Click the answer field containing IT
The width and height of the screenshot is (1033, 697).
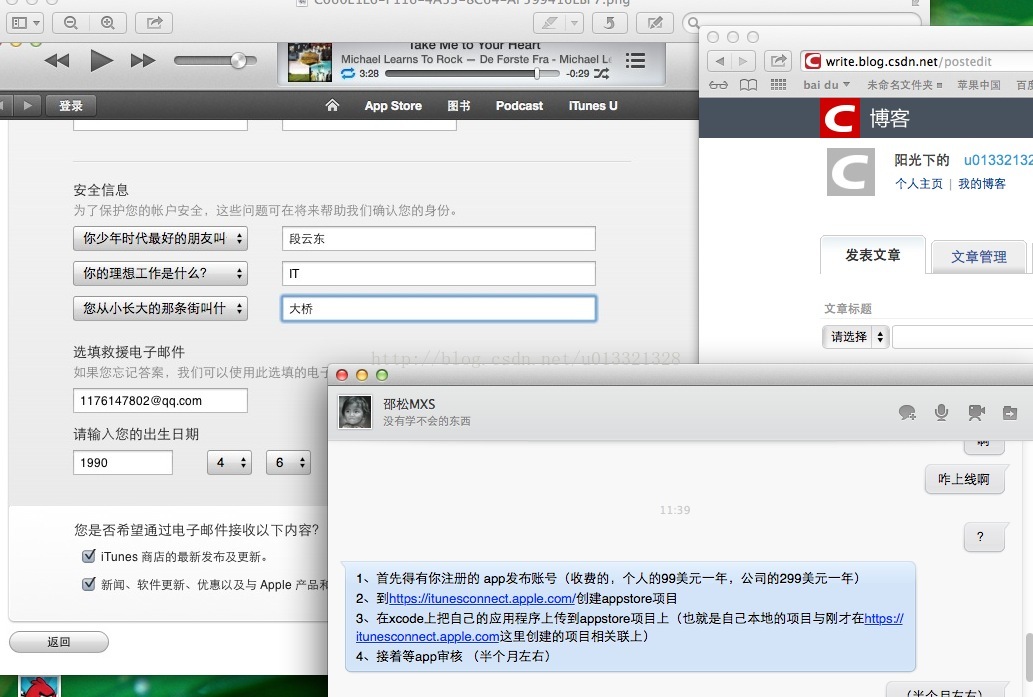439,273
